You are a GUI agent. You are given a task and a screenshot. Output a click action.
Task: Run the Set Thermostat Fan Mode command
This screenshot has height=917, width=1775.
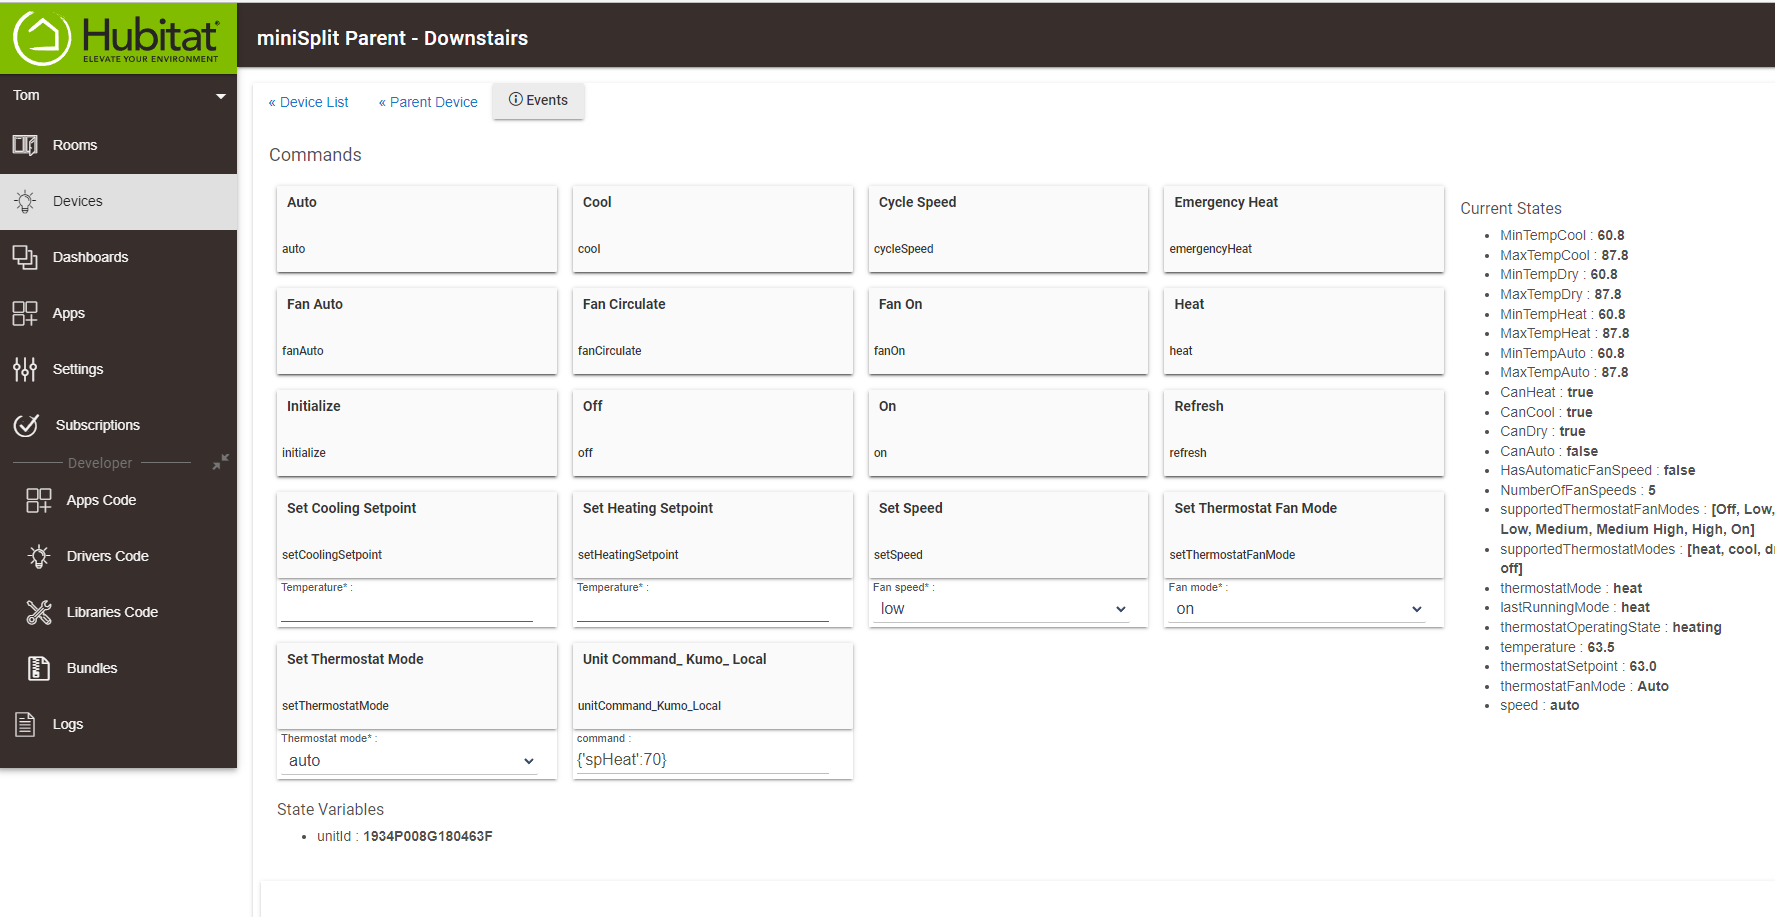[1304, 534]
